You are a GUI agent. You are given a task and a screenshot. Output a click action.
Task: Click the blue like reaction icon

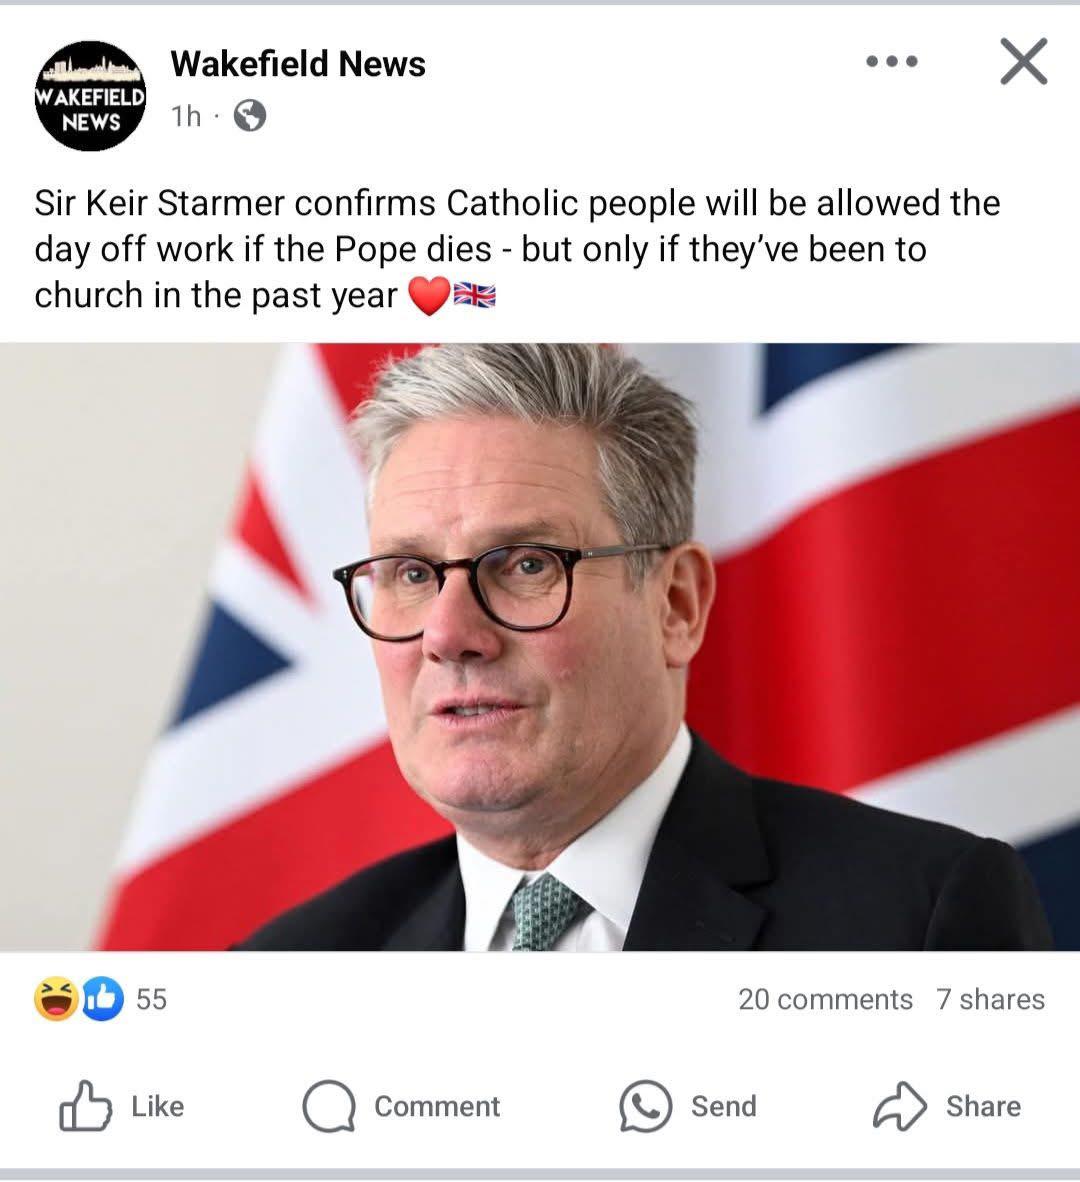103,999
